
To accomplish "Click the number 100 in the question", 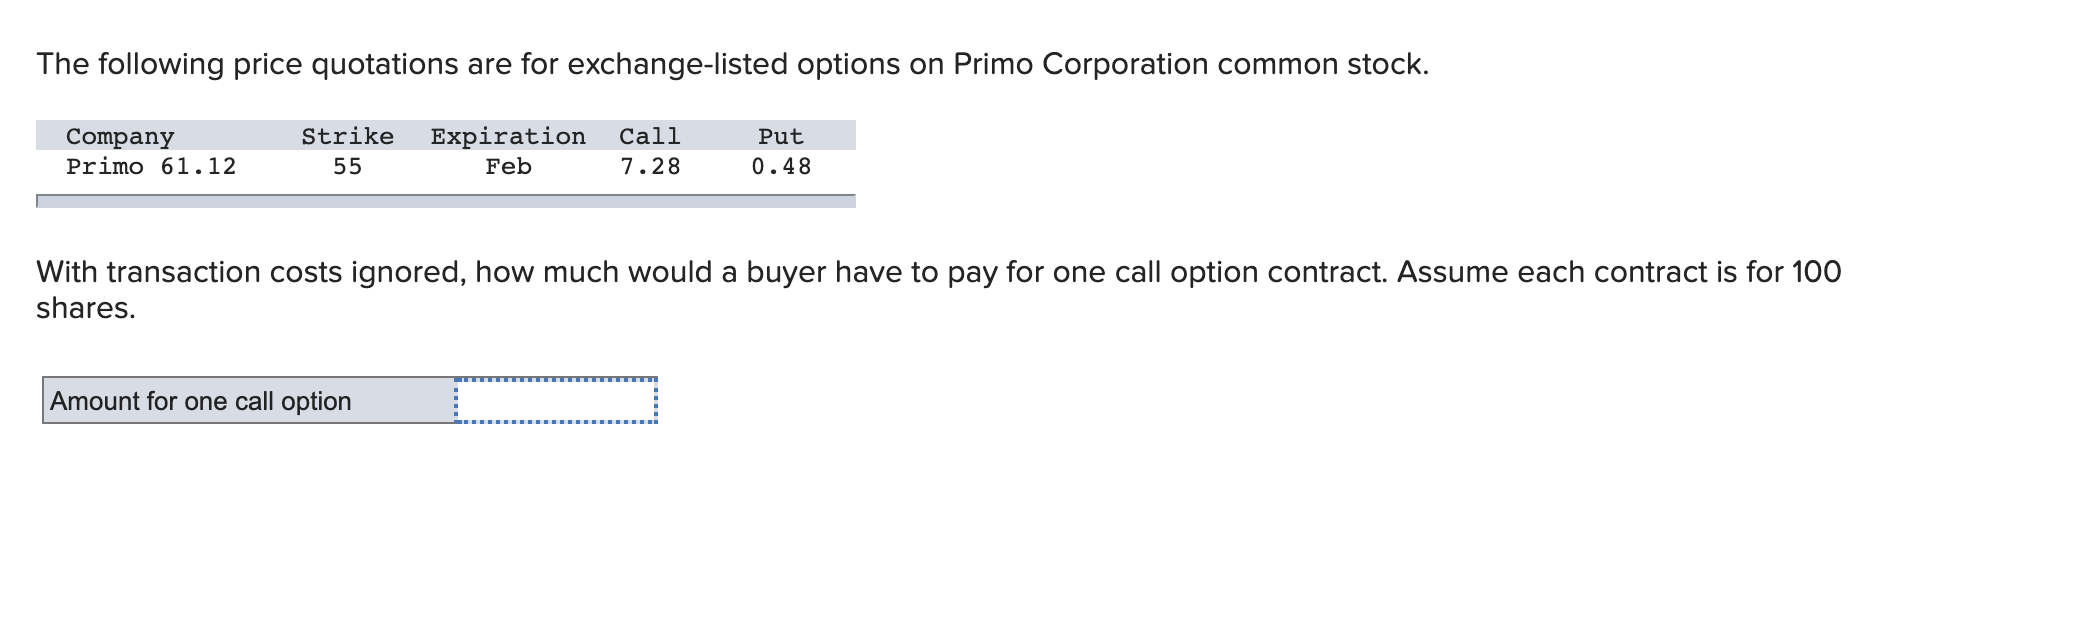I will [x=1816, y=272].
